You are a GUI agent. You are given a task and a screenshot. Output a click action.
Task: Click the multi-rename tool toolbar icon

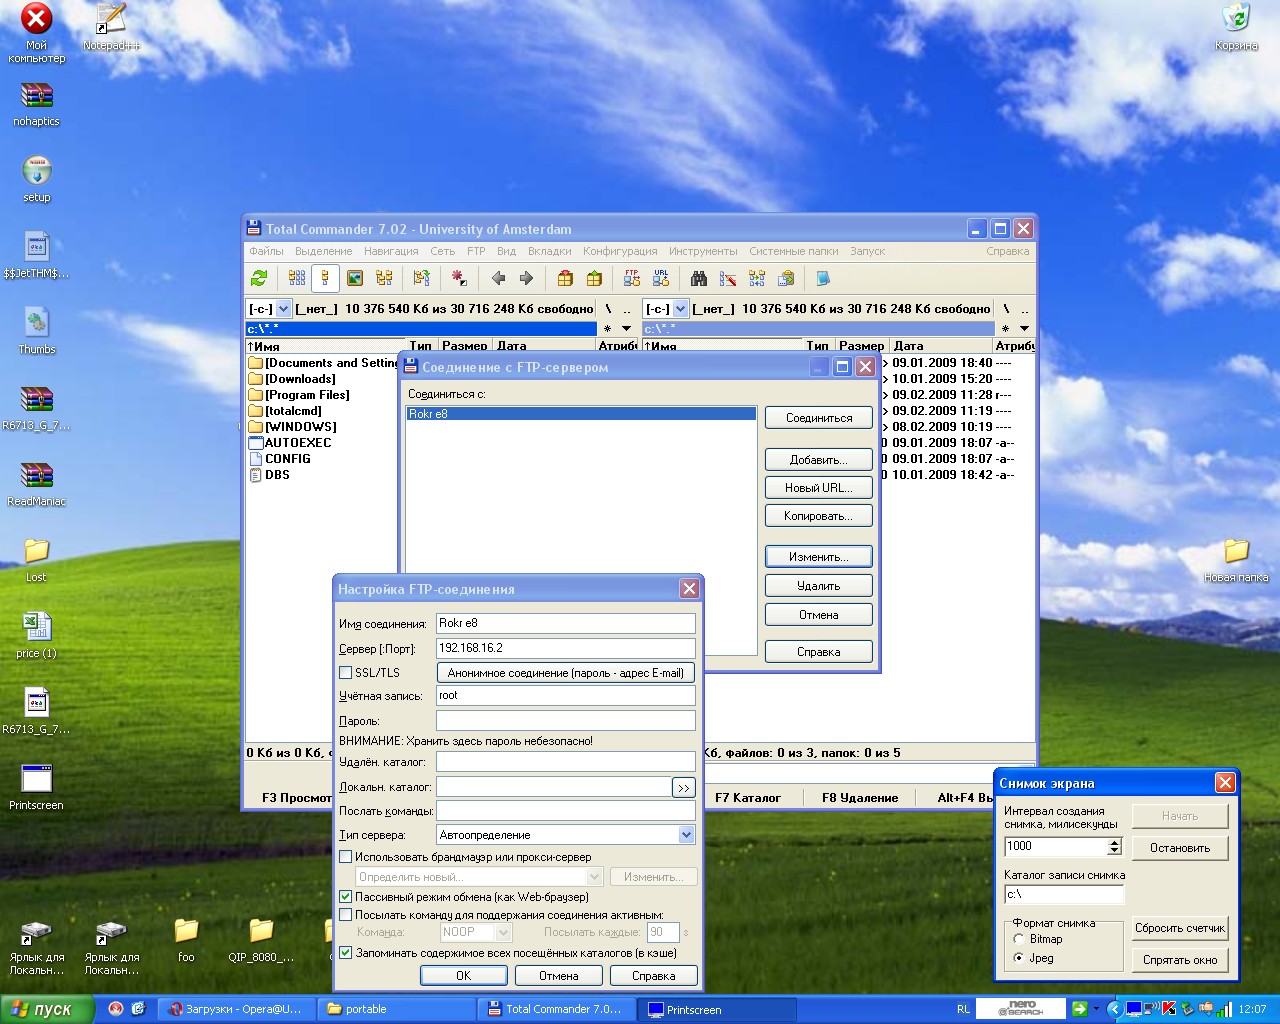[x=728, y=278]
